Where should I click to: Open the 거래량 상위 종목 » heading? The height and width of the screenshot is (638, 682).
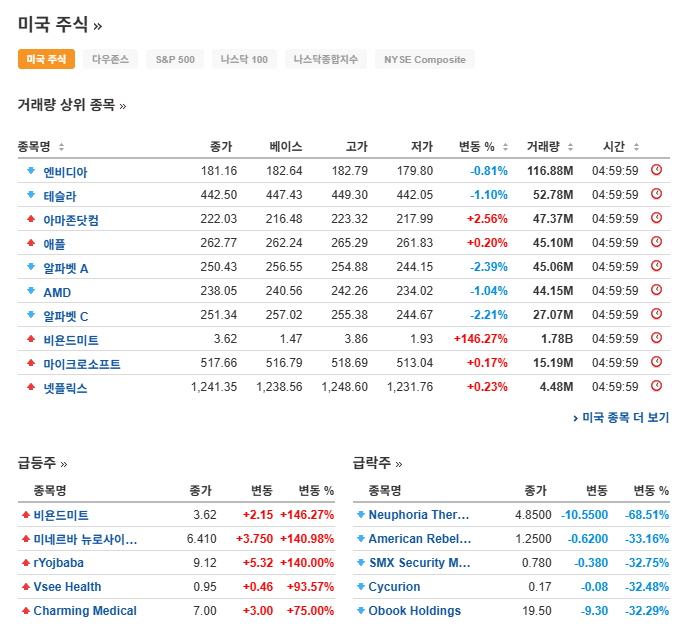(x=72, y=105)
